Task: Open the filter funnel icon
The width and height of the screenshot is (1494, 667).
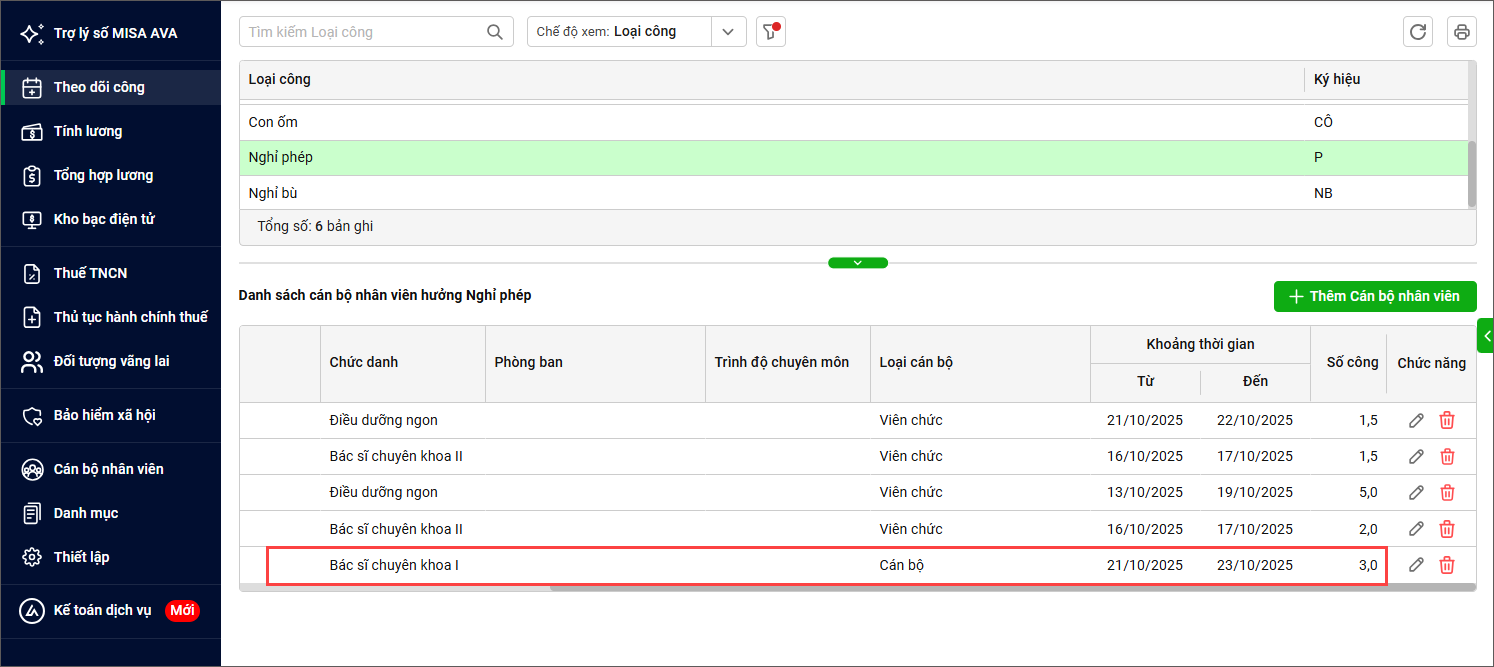Action: 770,32
